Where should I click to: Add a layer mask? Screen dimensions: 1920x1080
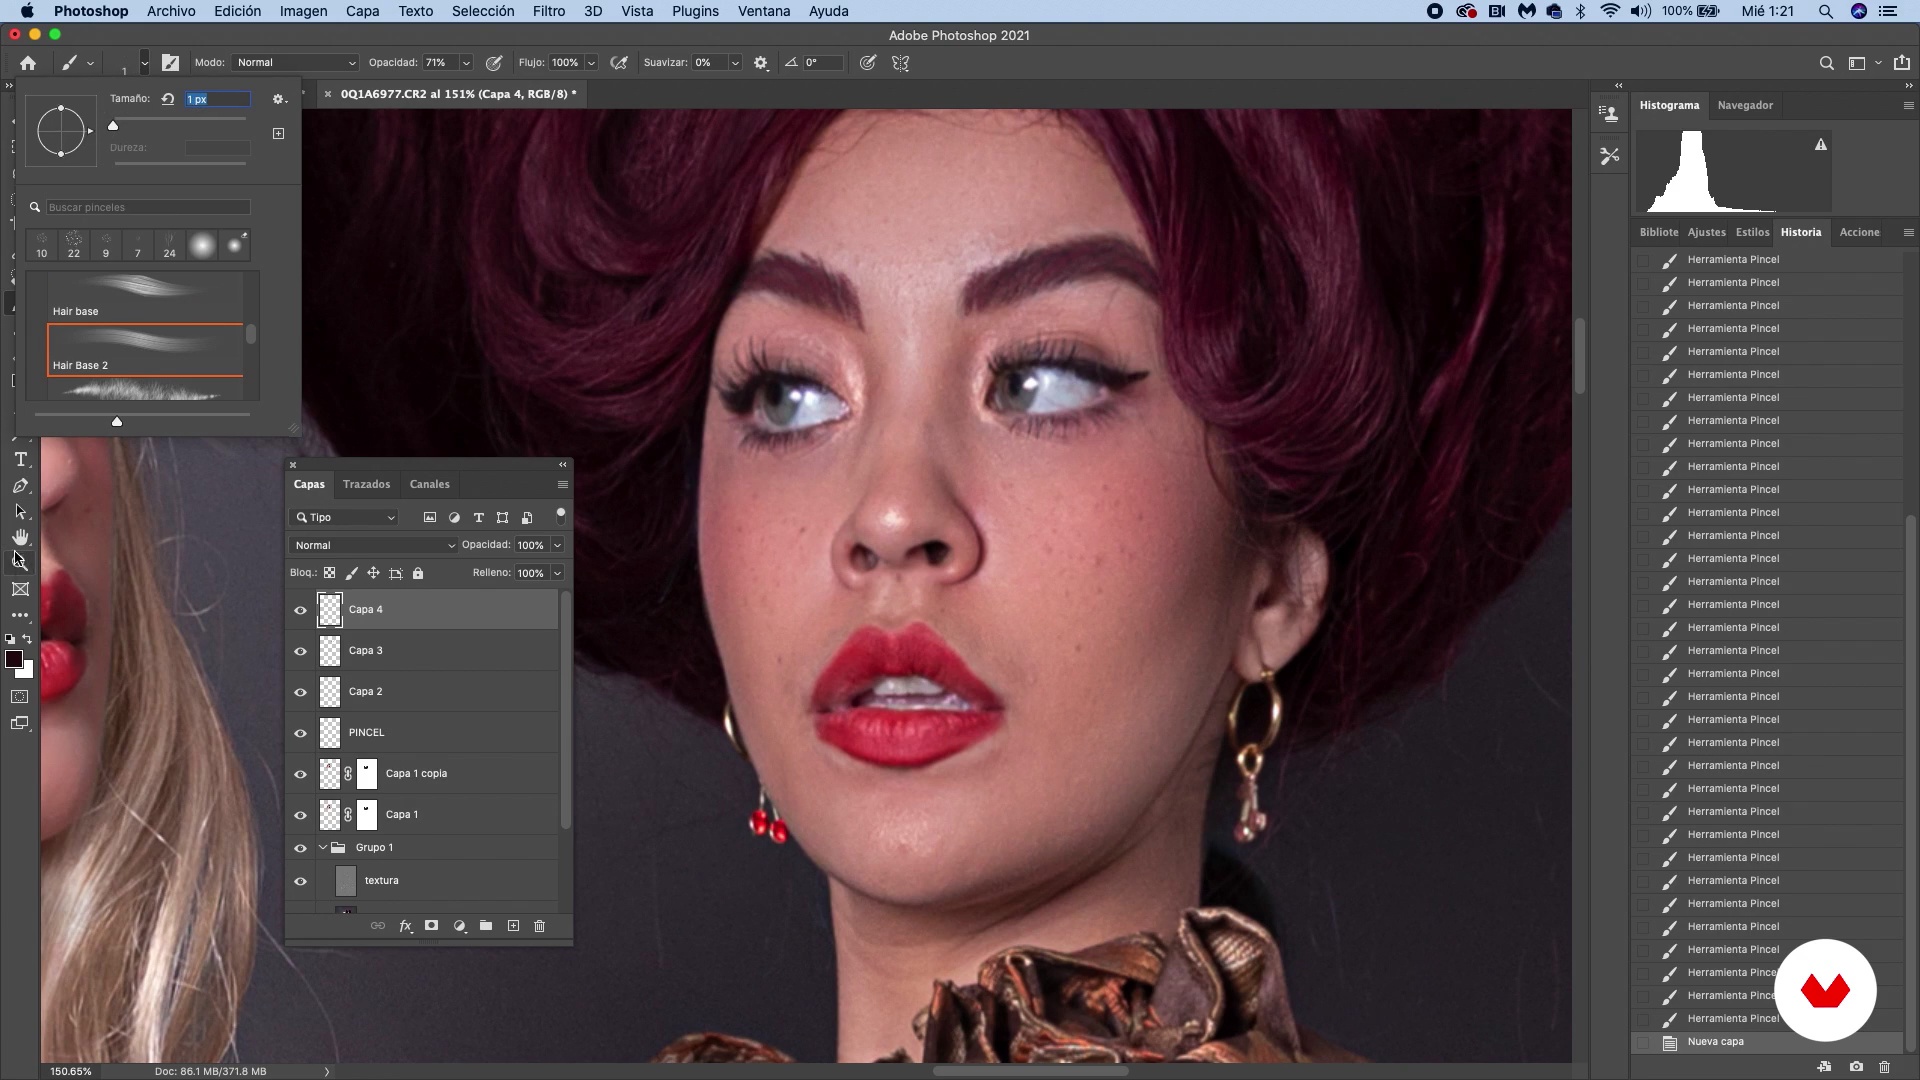point(432,926)
